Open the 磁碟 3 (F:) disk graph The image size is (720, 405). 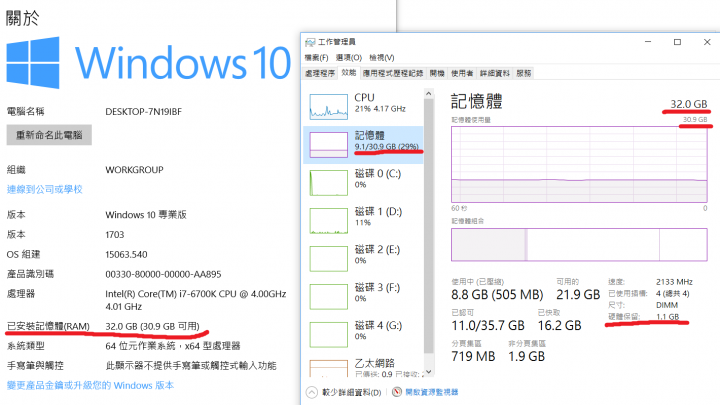(x=328, y=297)
